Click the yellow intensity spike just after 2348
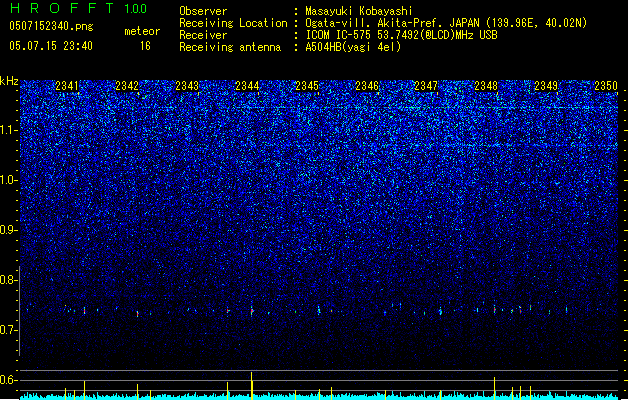Screen dimensions: 629x400 point(495,388)
